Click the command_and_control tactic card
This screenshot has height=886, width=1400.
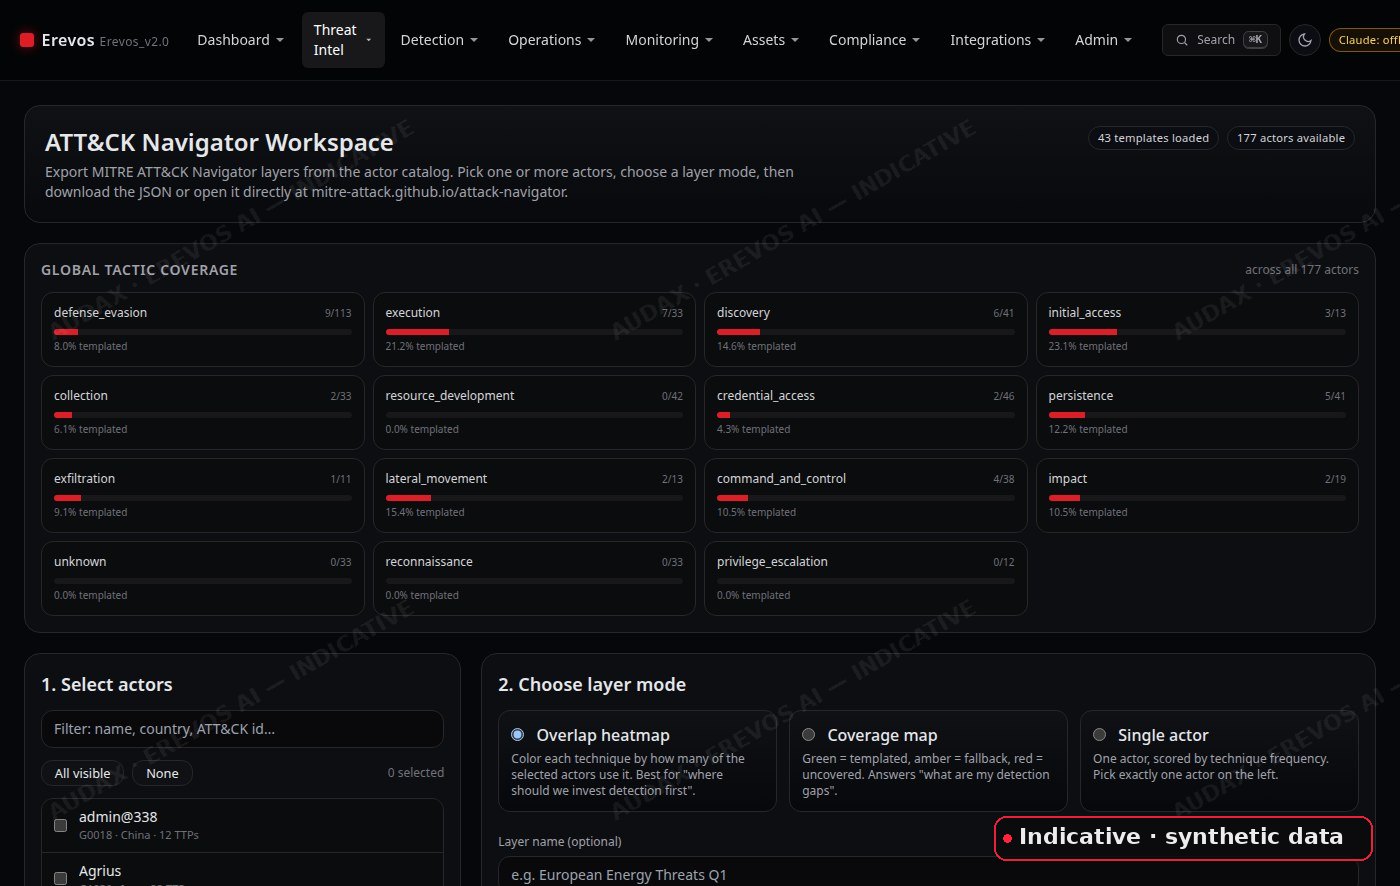(x=866, y=495)
